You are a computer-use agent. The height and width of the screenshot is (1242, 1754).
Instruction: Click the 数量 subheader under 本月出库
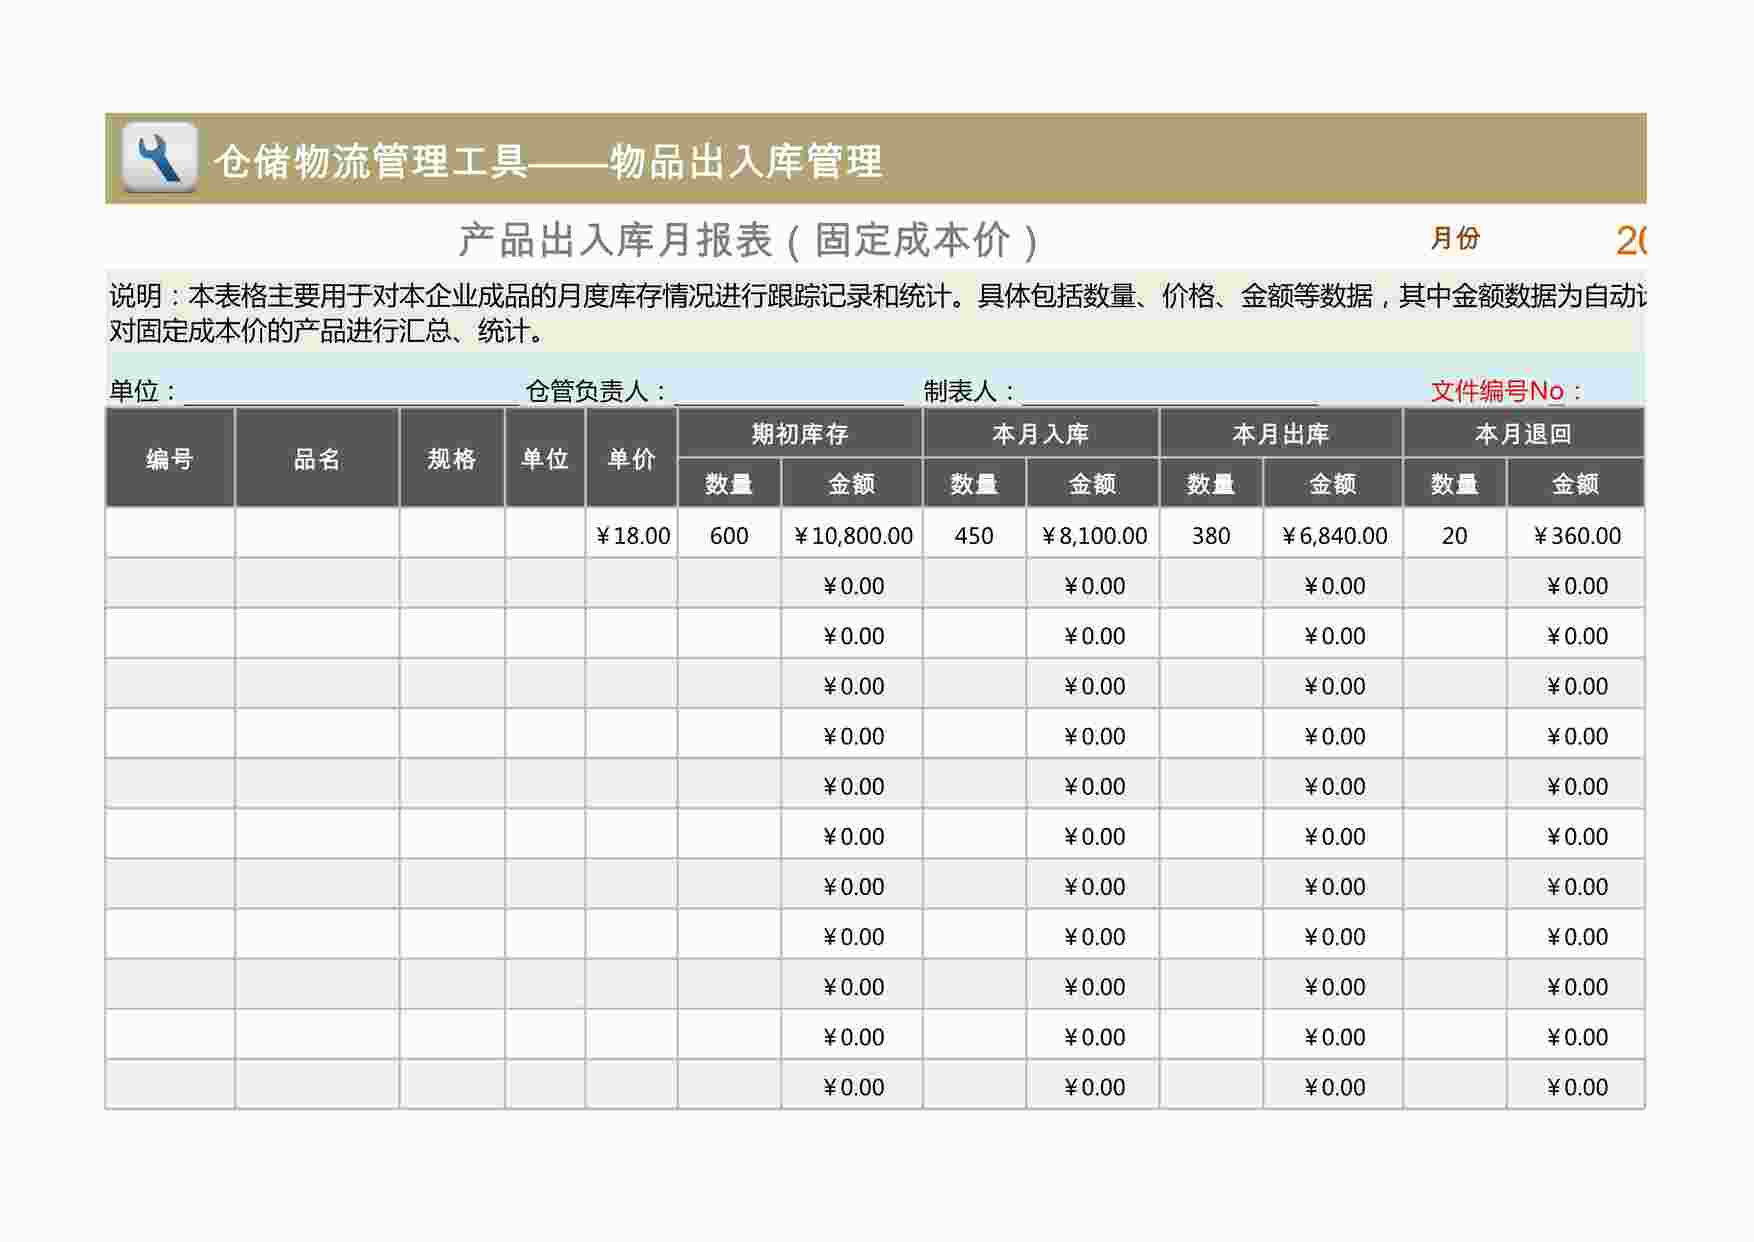[x=1211, y=484]
